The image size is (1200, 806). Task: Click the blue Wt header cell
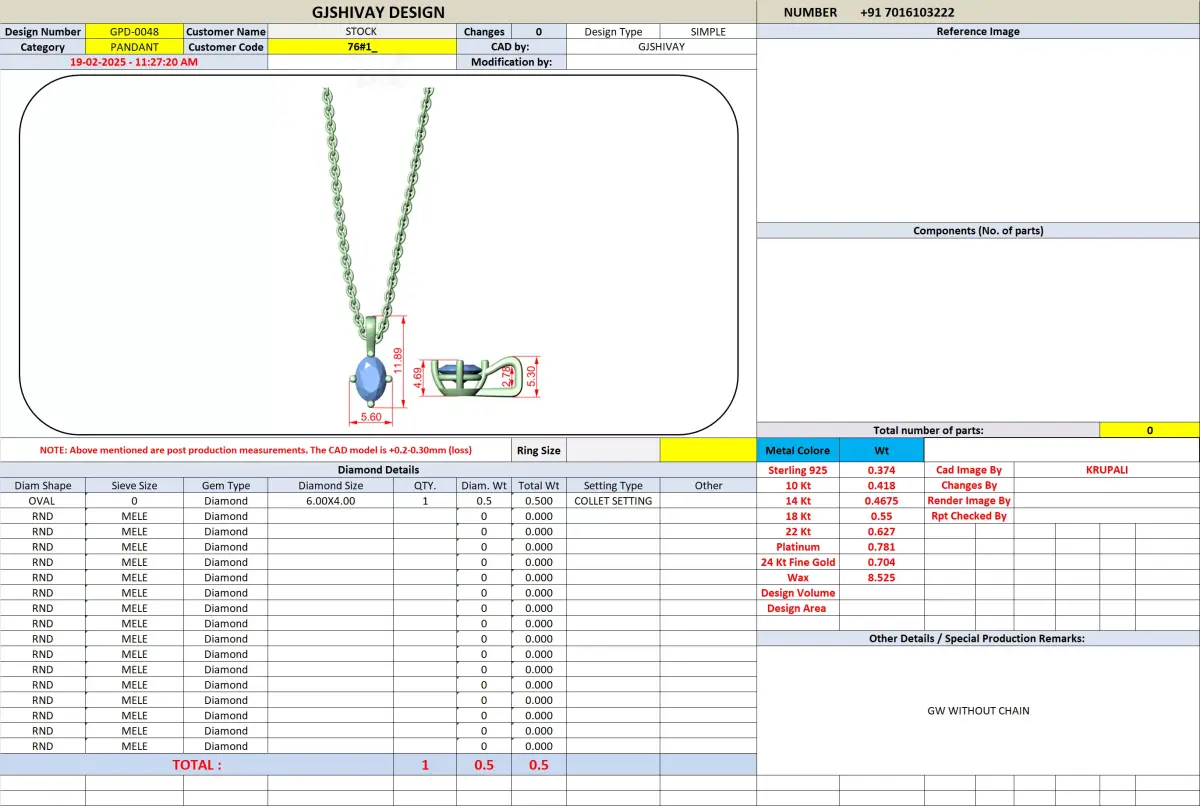tap(881, 450)
